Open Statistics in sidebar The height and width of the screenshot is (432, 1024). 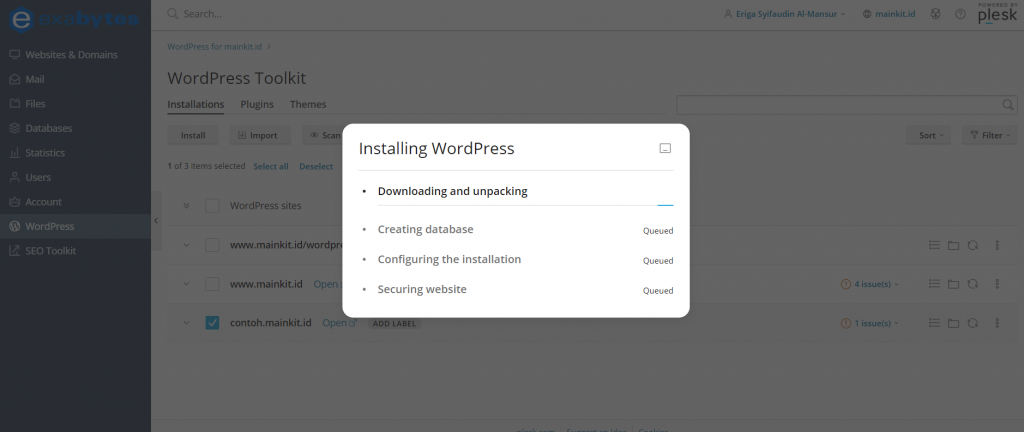pos(75,153)
